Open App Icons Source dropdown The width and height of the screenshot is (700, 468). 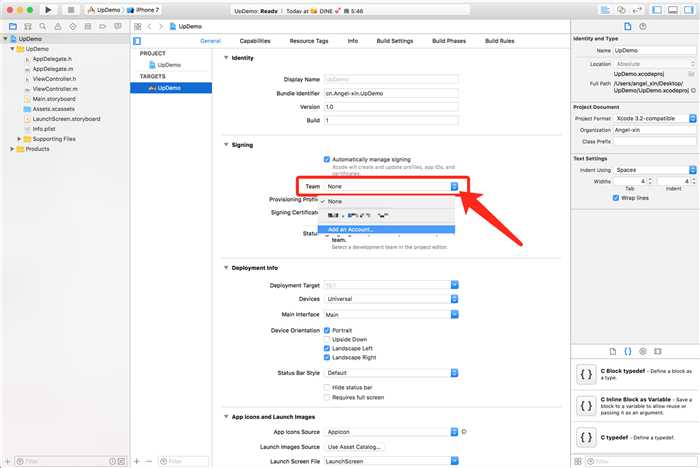tap(392, 432)
